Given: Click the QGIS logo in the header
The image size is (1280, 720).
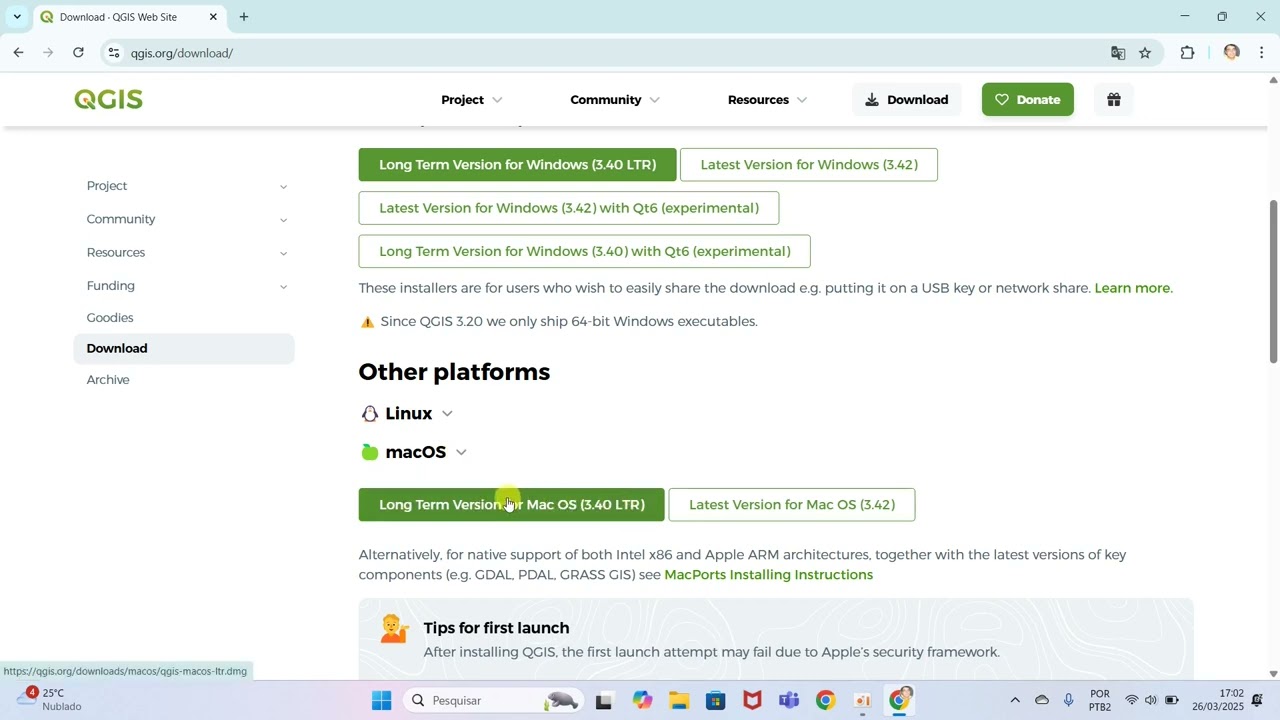Looking at the screenshot, I should click(x=108, y=99).
